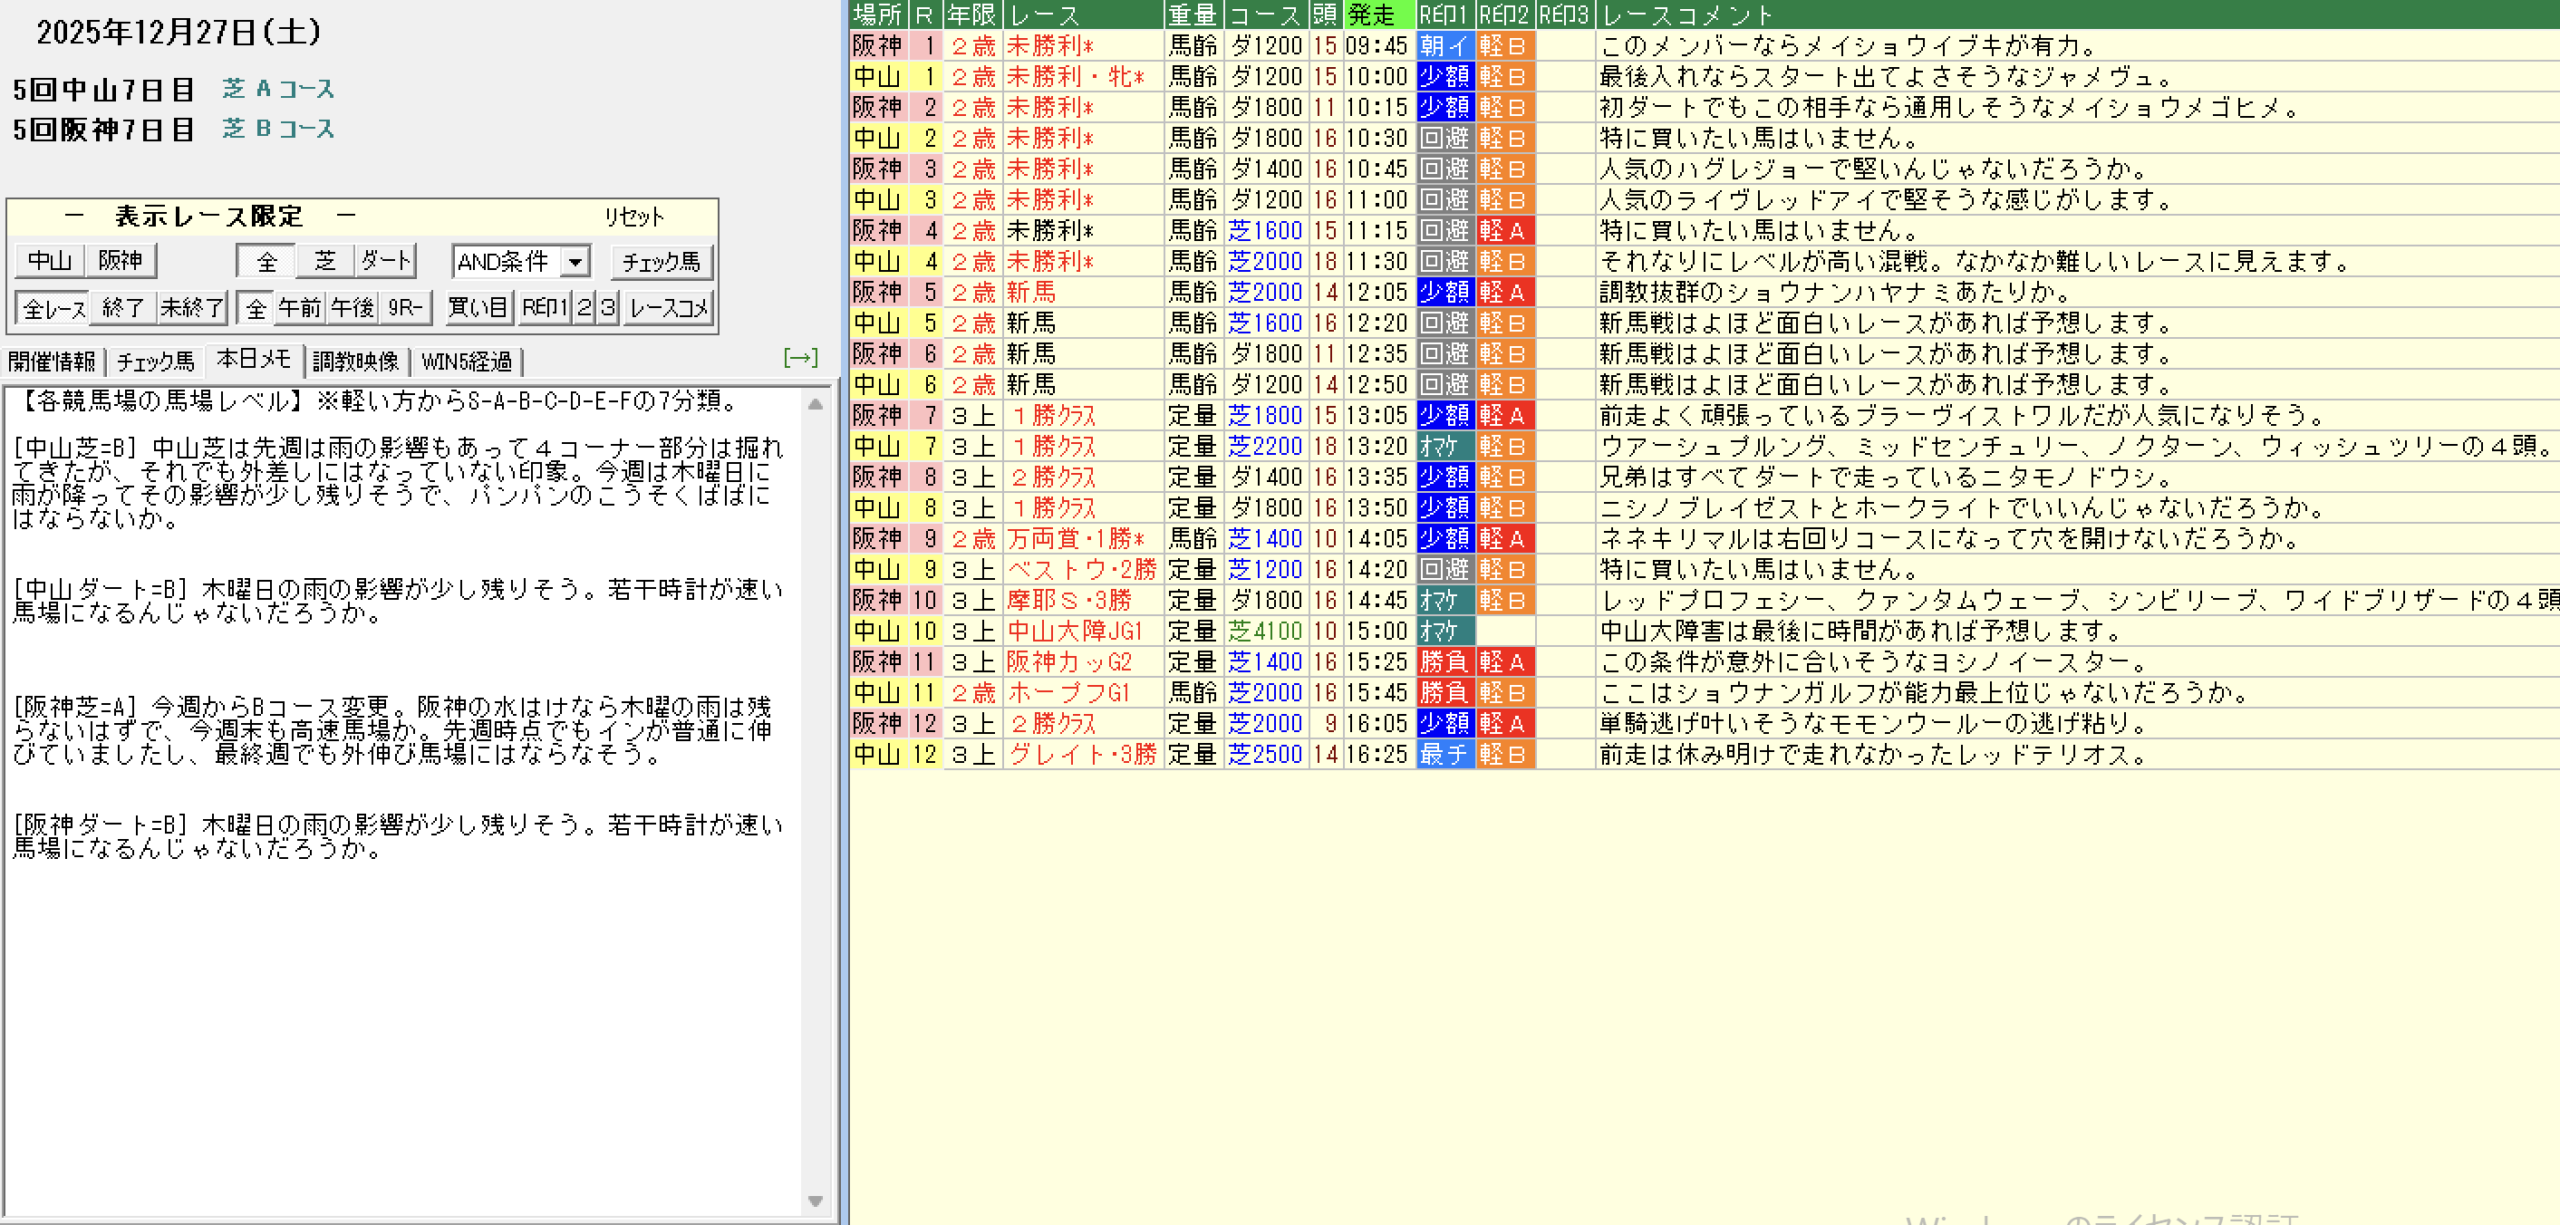
Task: Click the 朝イ badge on 阪神 1R row
Action: tap(1444, 46)
